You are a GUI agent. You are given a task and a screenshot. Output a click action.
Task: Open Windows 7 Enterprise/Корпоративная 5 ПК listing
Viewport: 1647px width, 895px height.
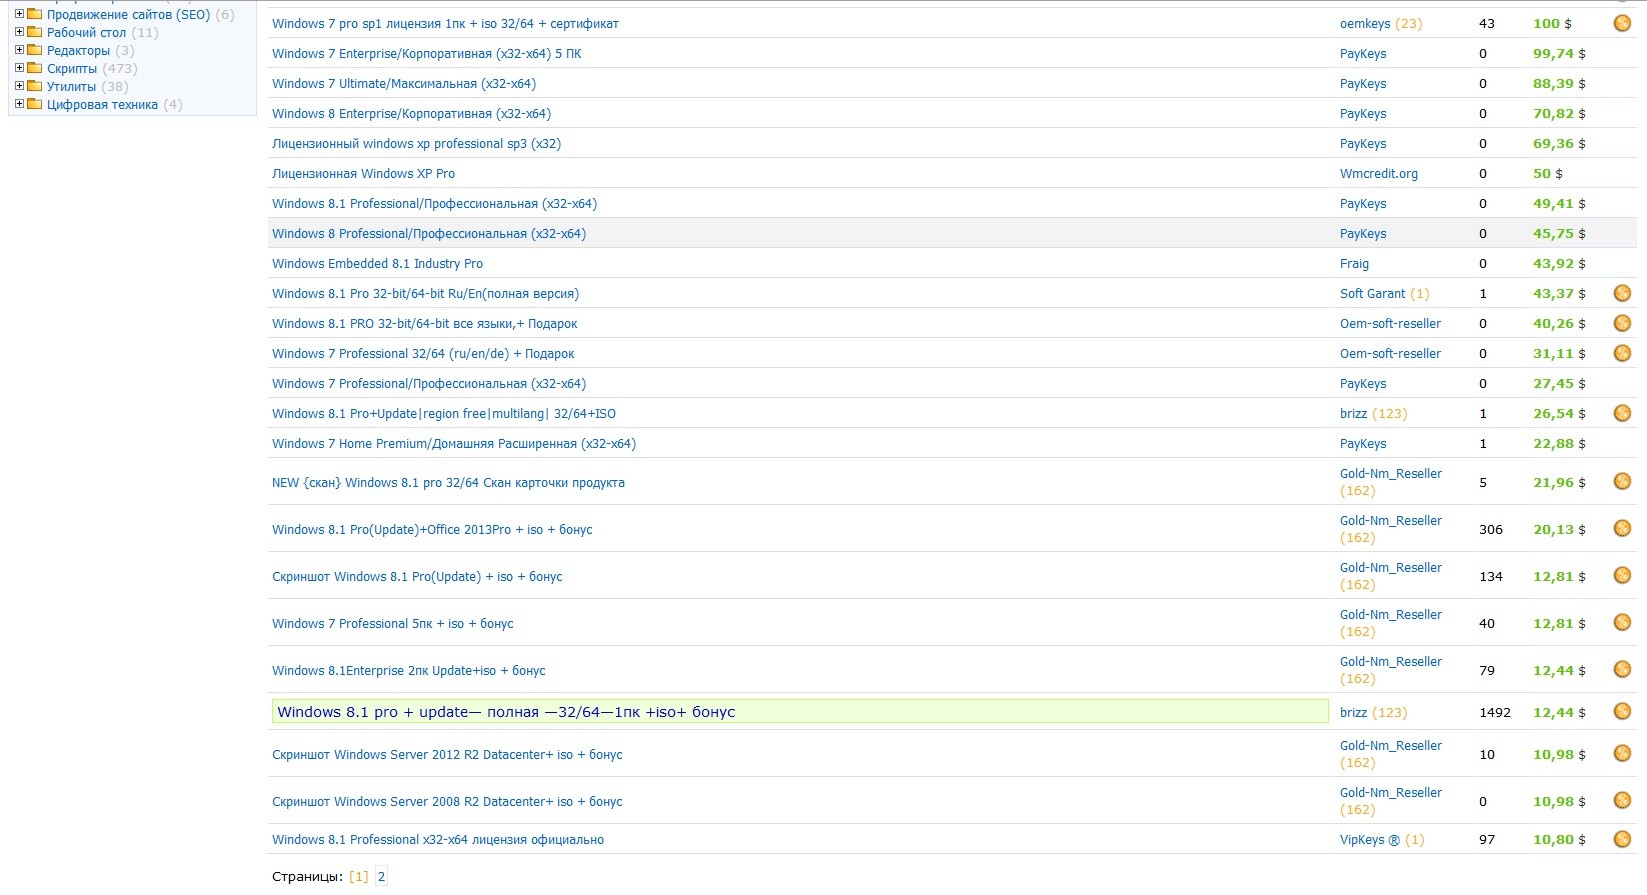(427, 53)
